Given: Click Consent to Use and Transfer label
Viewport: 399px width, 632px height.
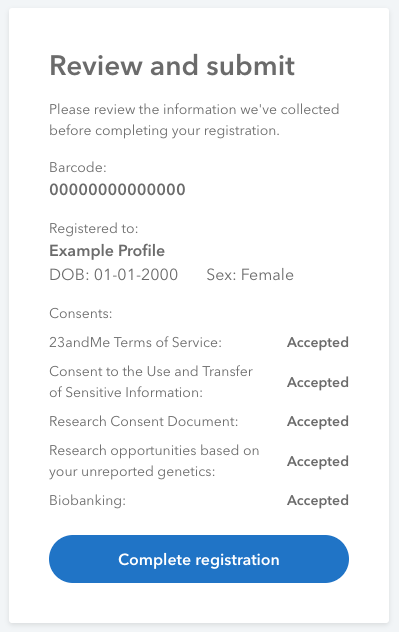Looking at the screenshot, I should 151,382.
